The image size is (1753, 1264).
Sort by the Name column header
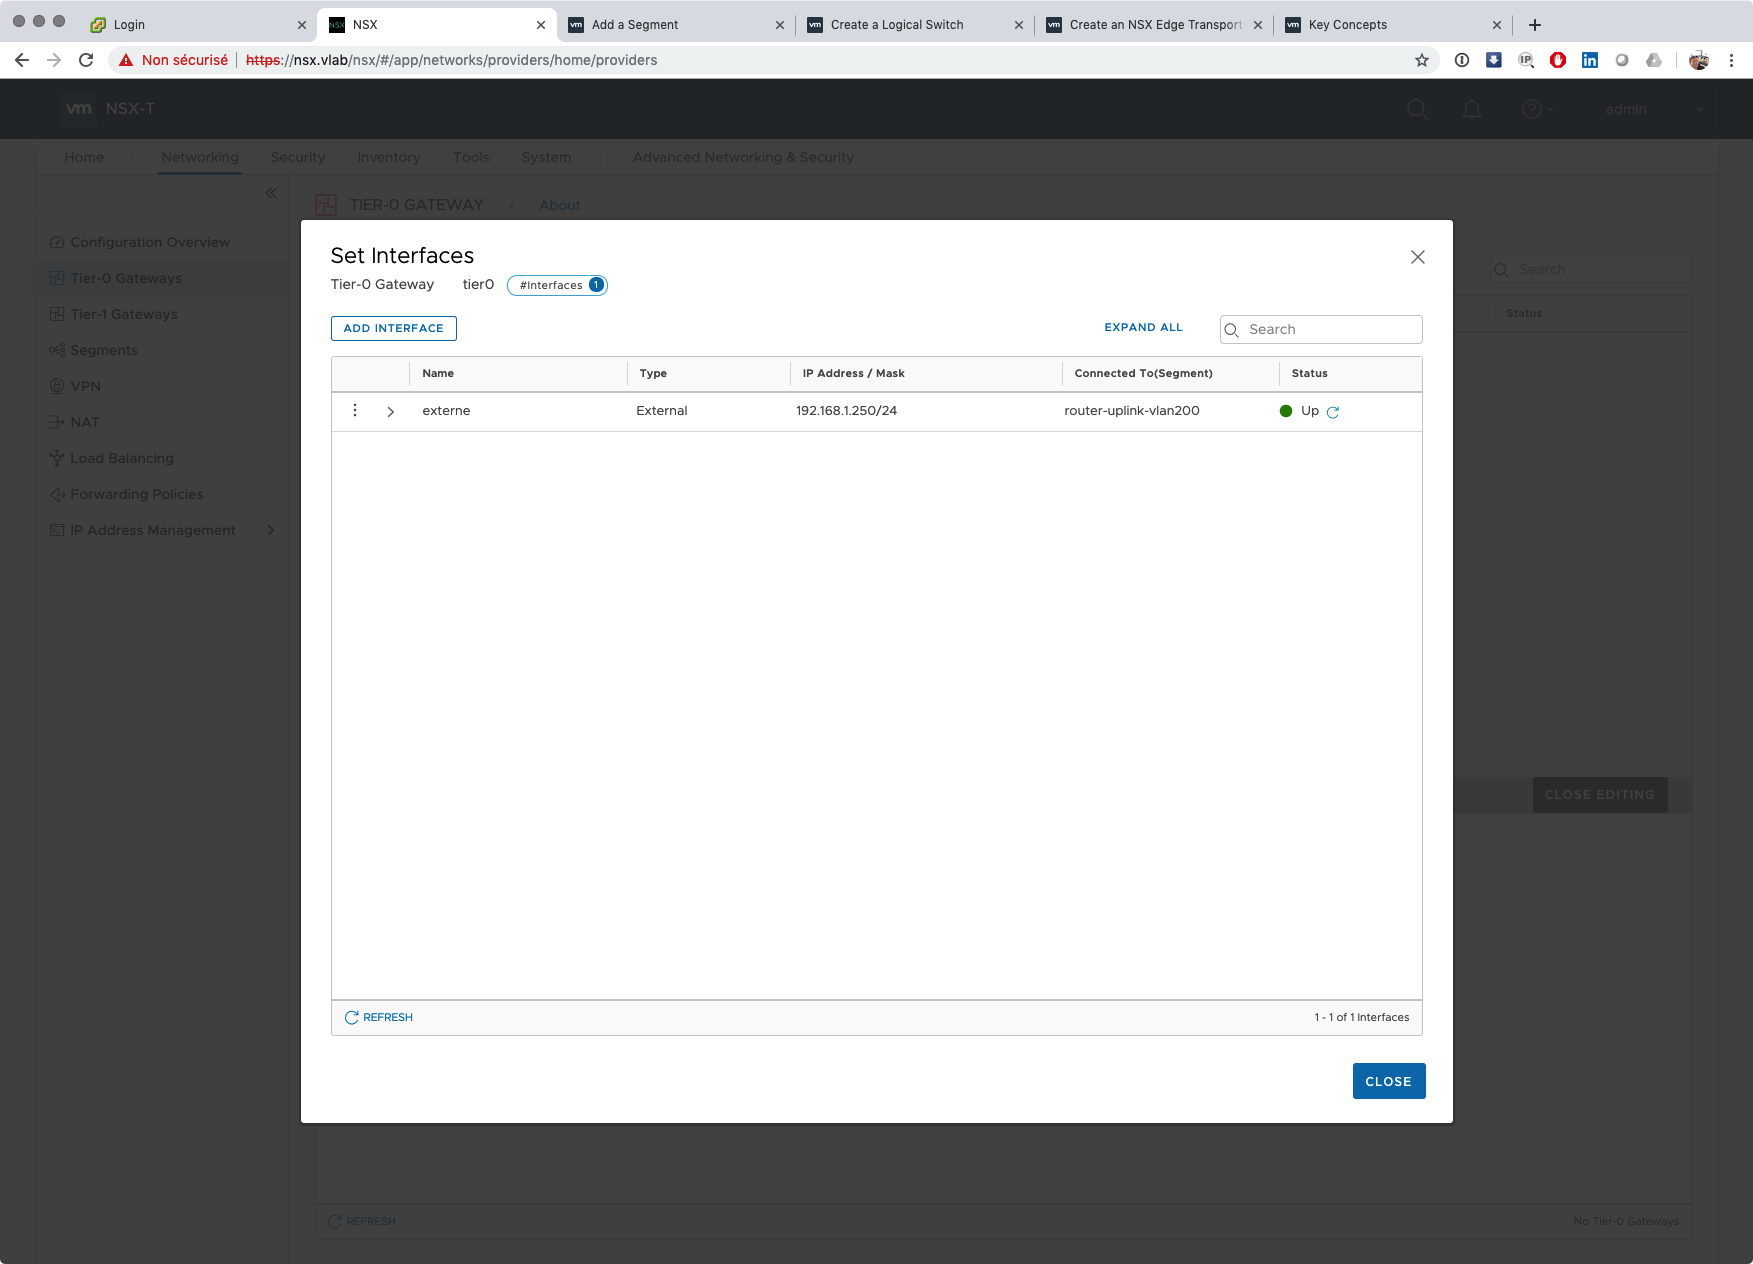point(438,373)
